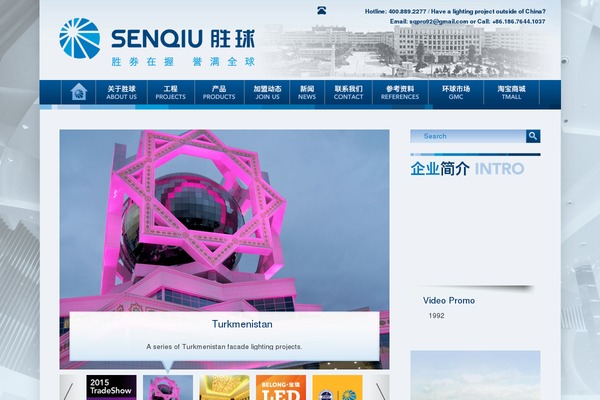Select the orange LED thumbnail
The width and height of the screenshot is (600, 400).
pos(281,387)
